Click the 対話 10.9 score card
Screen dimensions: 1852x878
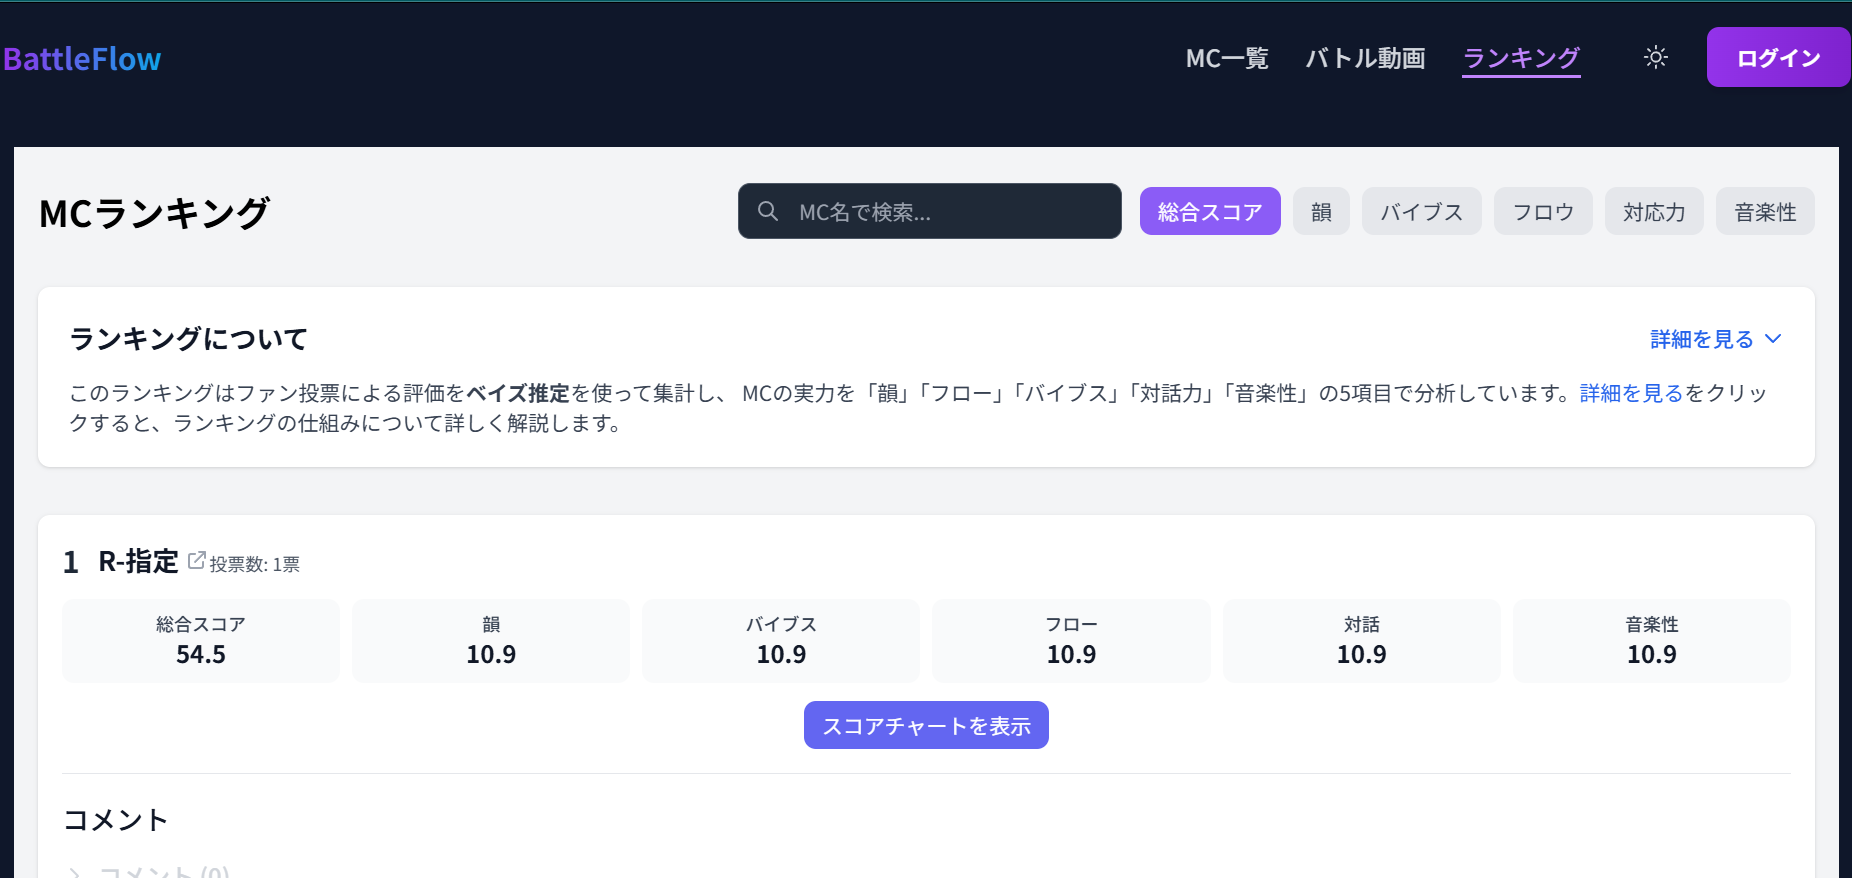1362,641
